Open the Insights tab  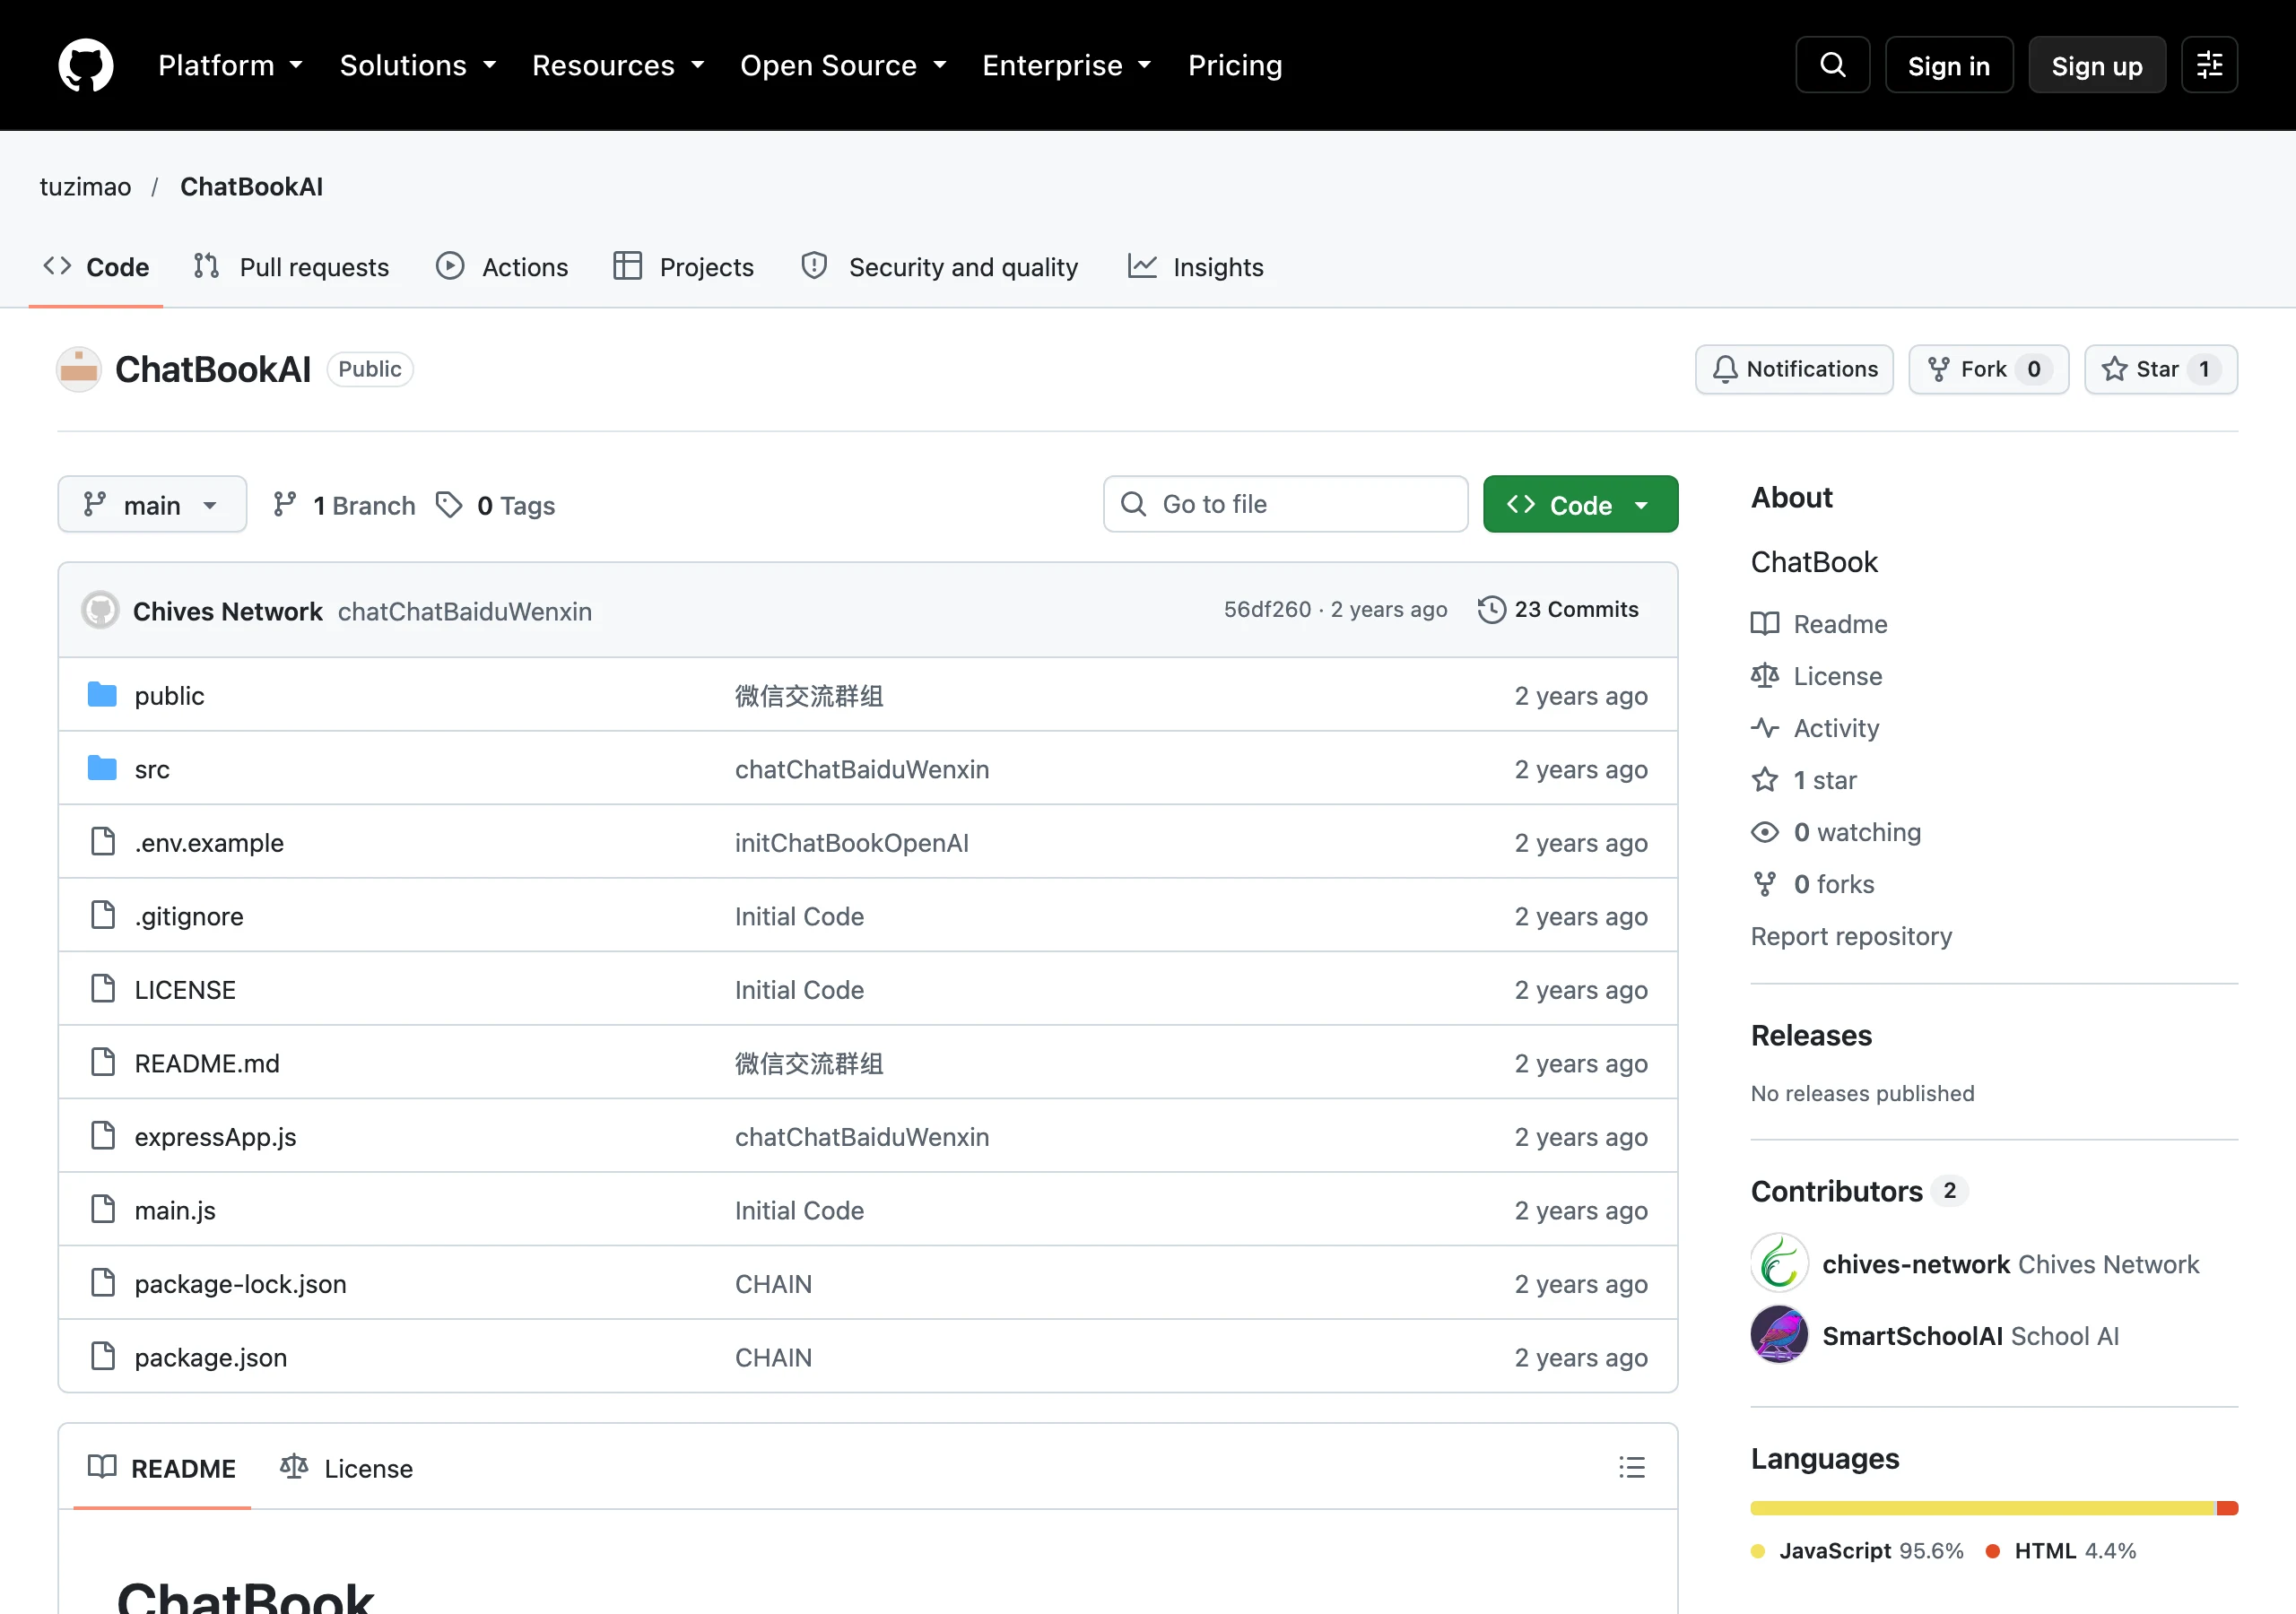[1196, 267]
